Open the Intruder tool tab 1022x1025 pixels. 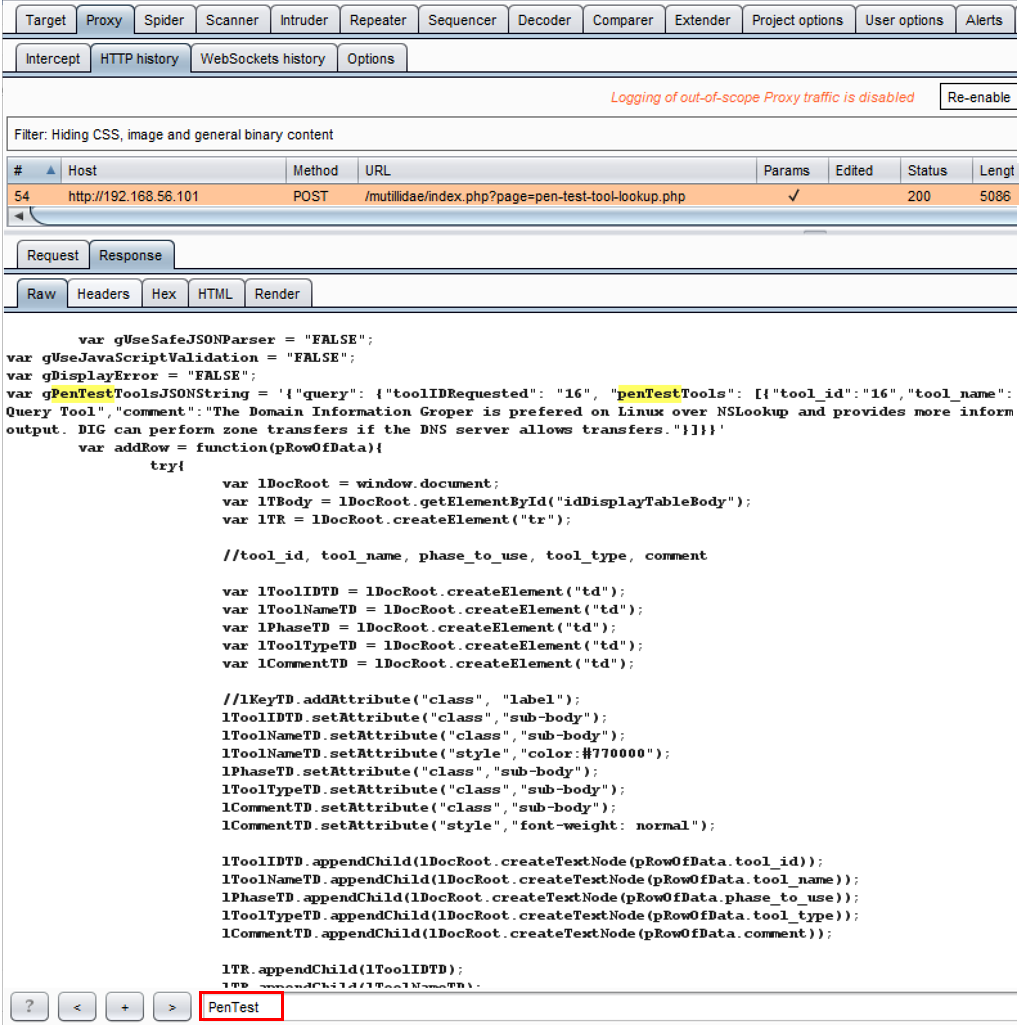pos(302,20)
